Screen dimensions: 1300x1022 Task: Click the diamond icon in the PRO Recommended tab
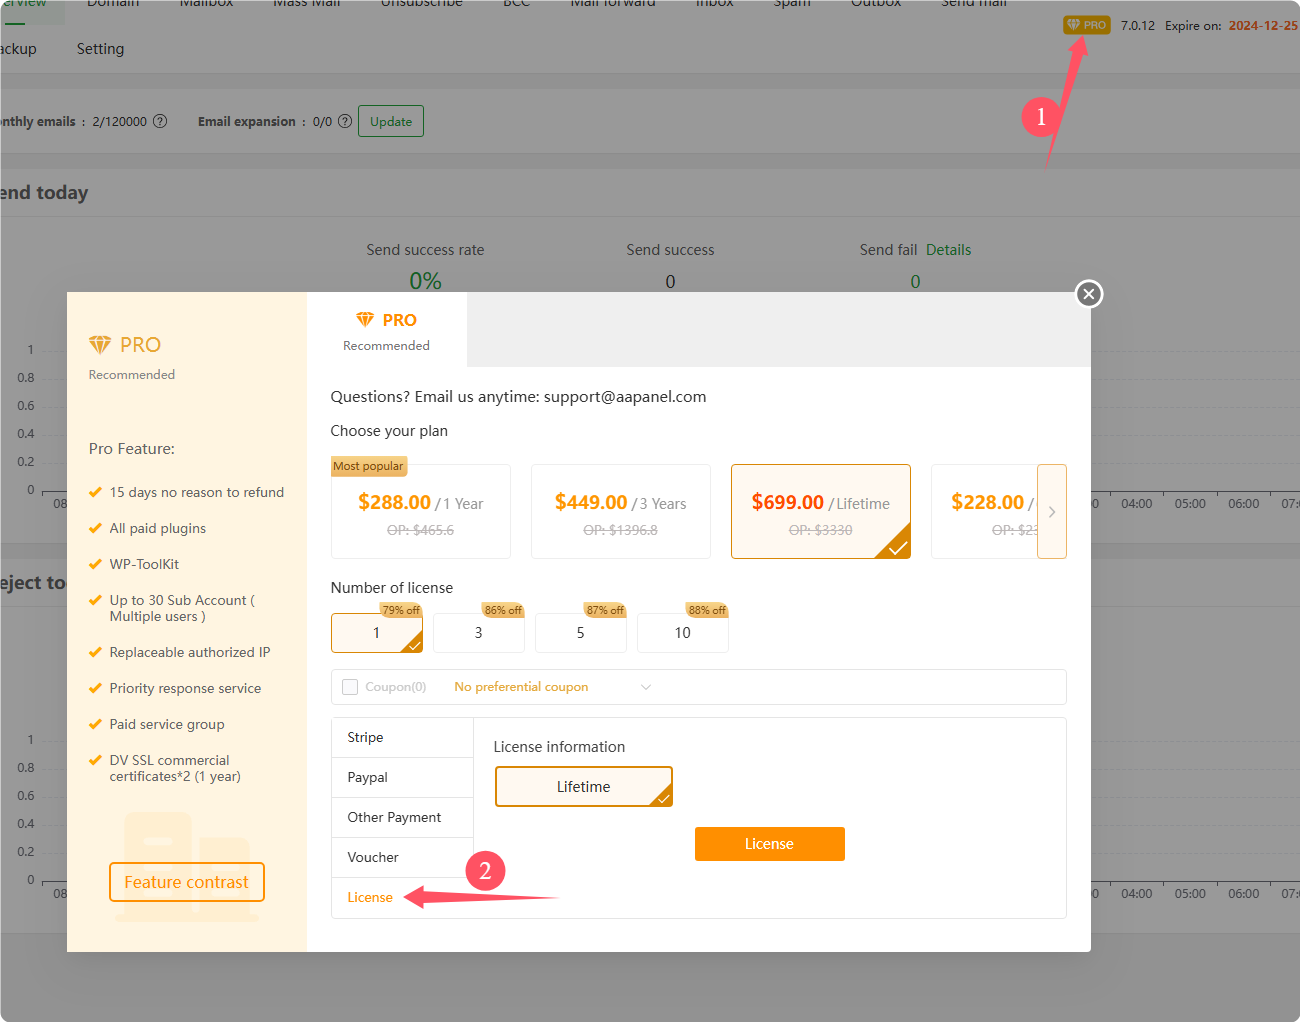pyautogui.click(x=365, y=319)
